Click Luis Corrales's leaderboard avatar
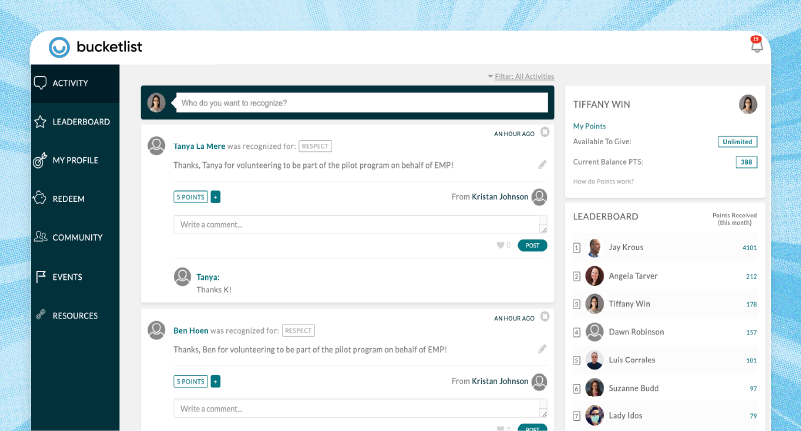This screenshot has width=801, height=431. 594,360
